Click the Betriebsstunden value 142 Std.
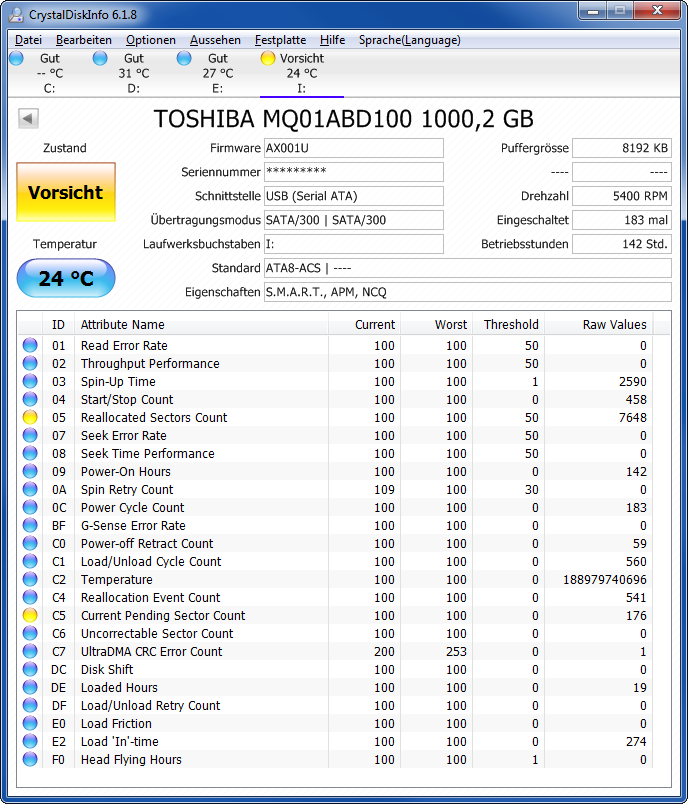Screen dimensions: 688x804 coord(622,244)
